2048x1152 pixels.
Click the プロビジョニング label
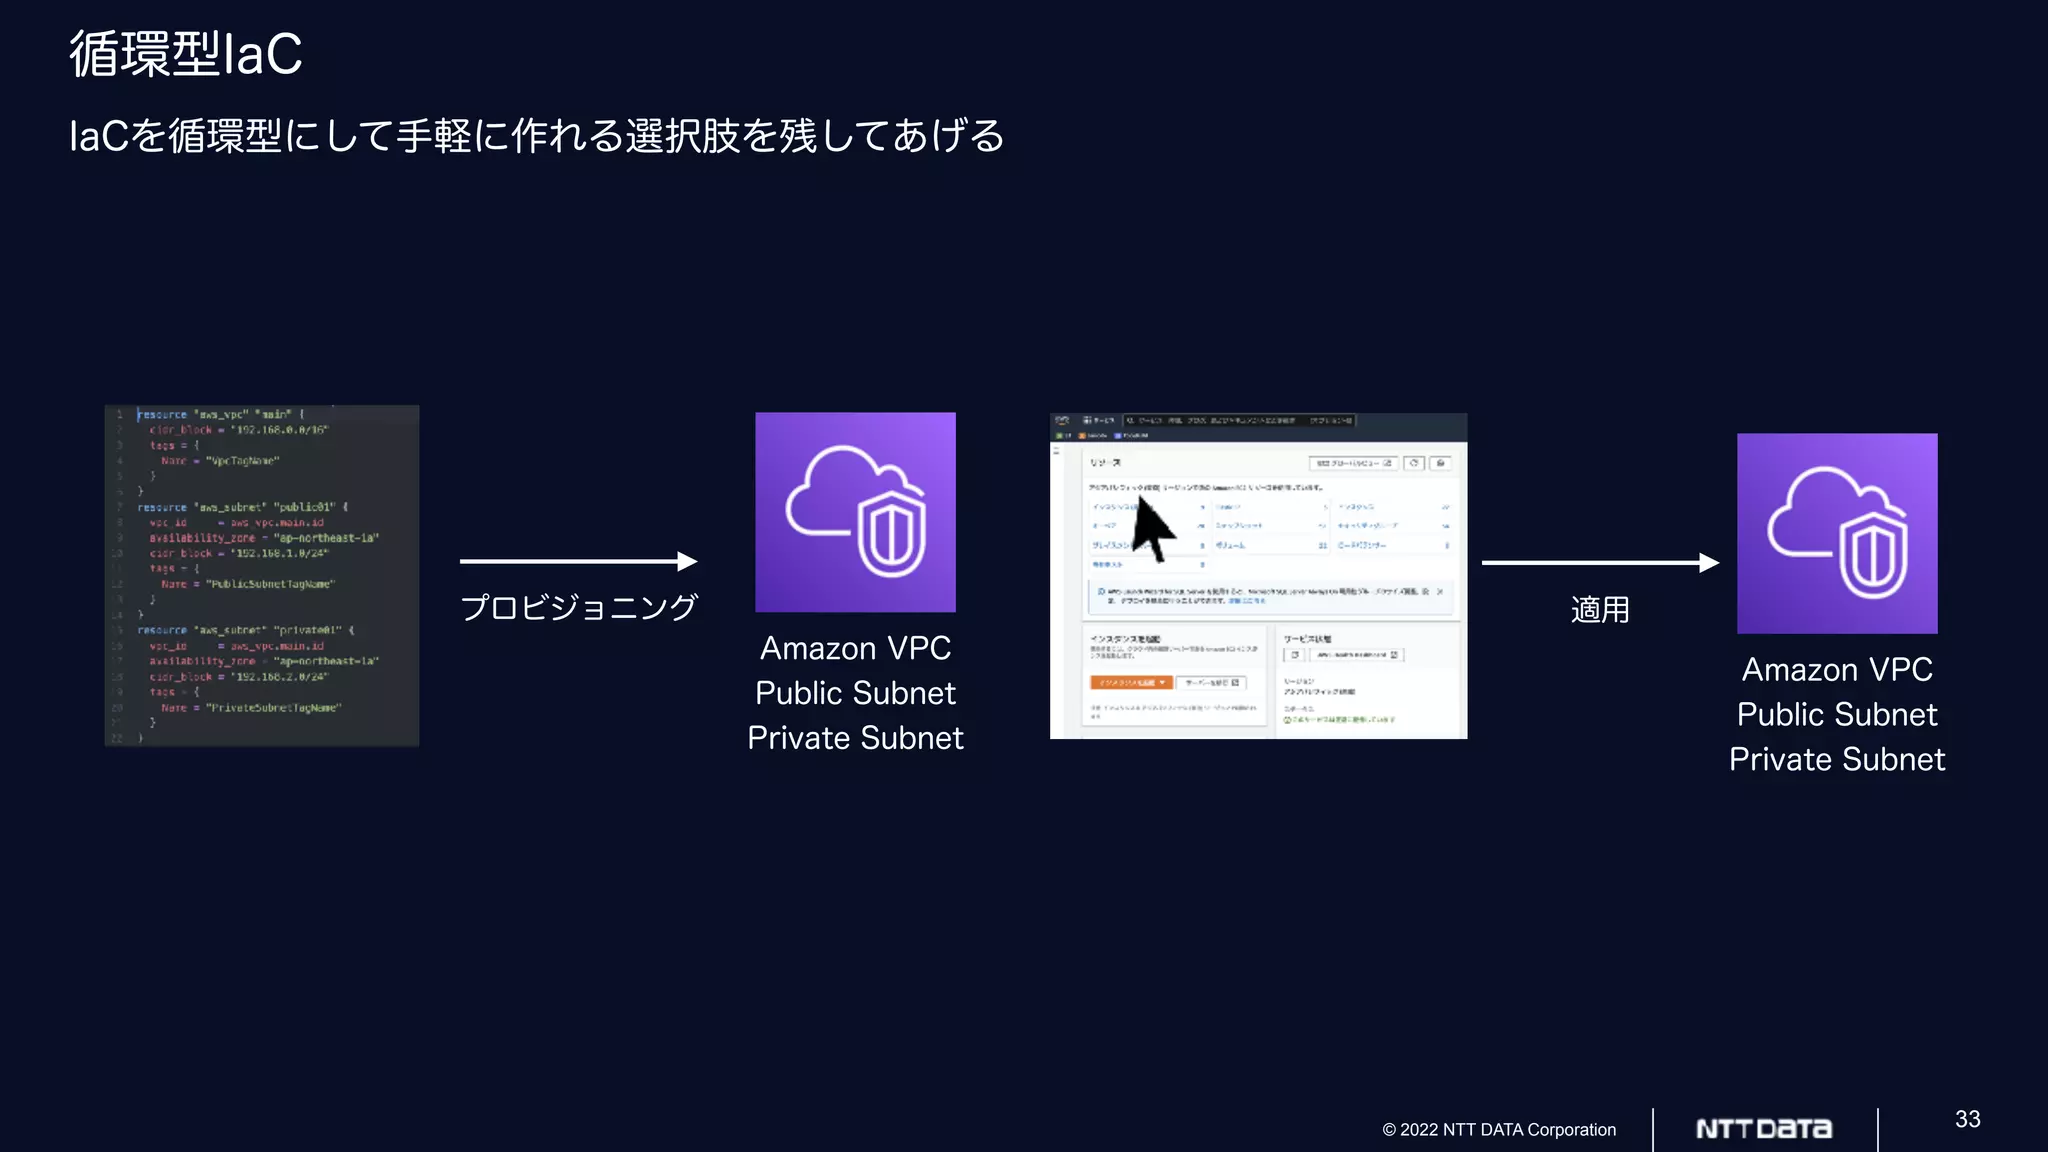click(578, 607)
